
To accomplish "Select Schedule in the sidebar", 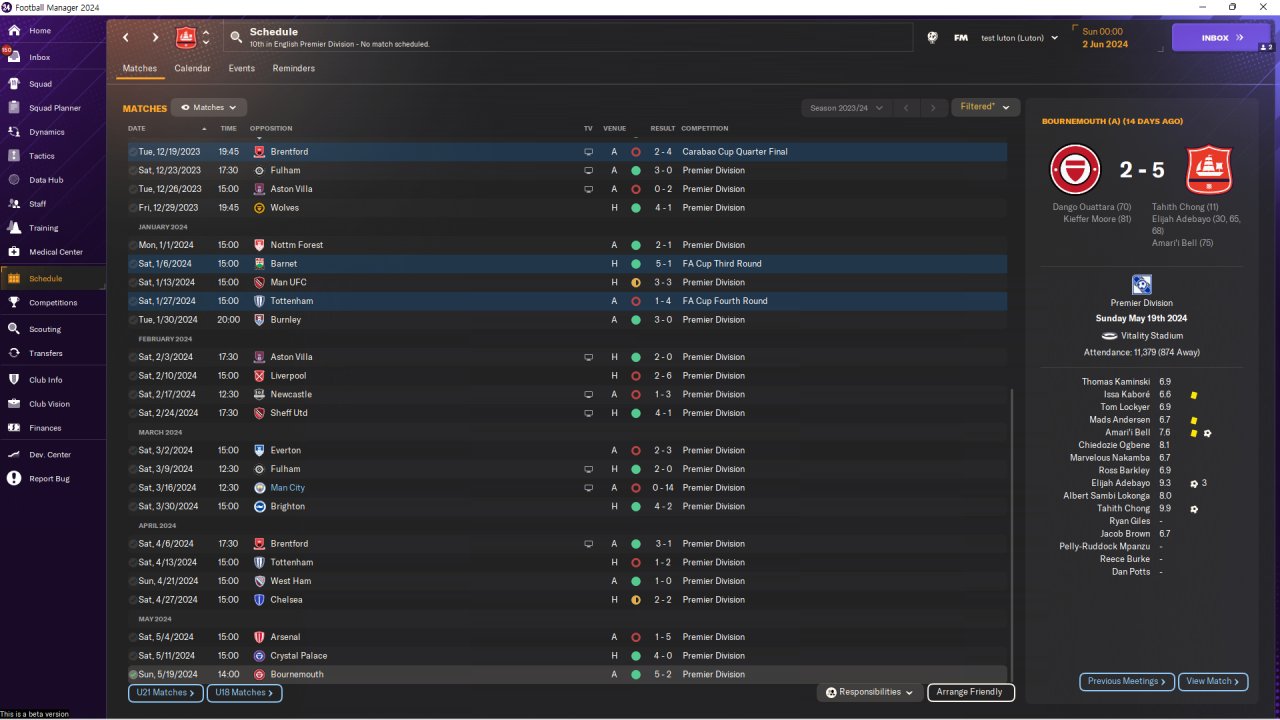I will pos(53,279).
